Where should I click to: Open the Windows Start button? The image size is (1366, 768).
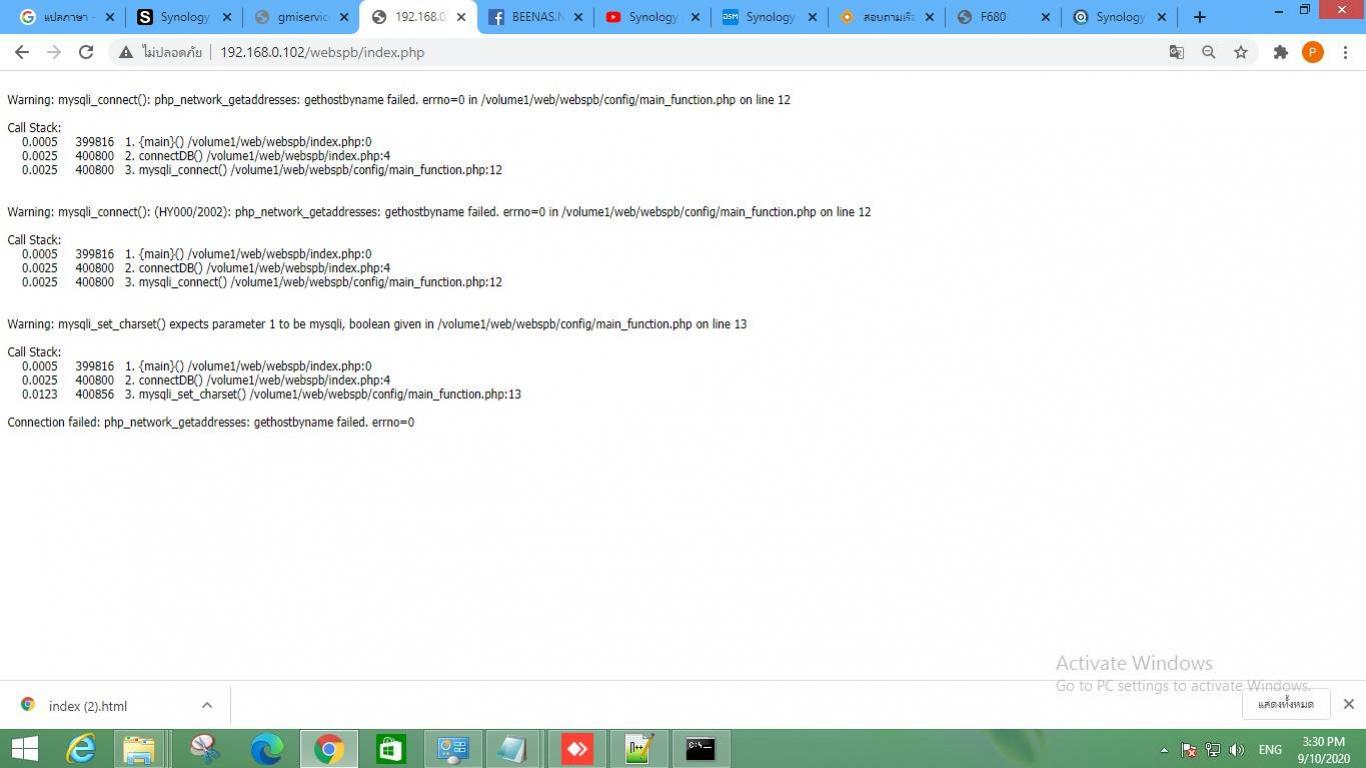click(24, 749)
